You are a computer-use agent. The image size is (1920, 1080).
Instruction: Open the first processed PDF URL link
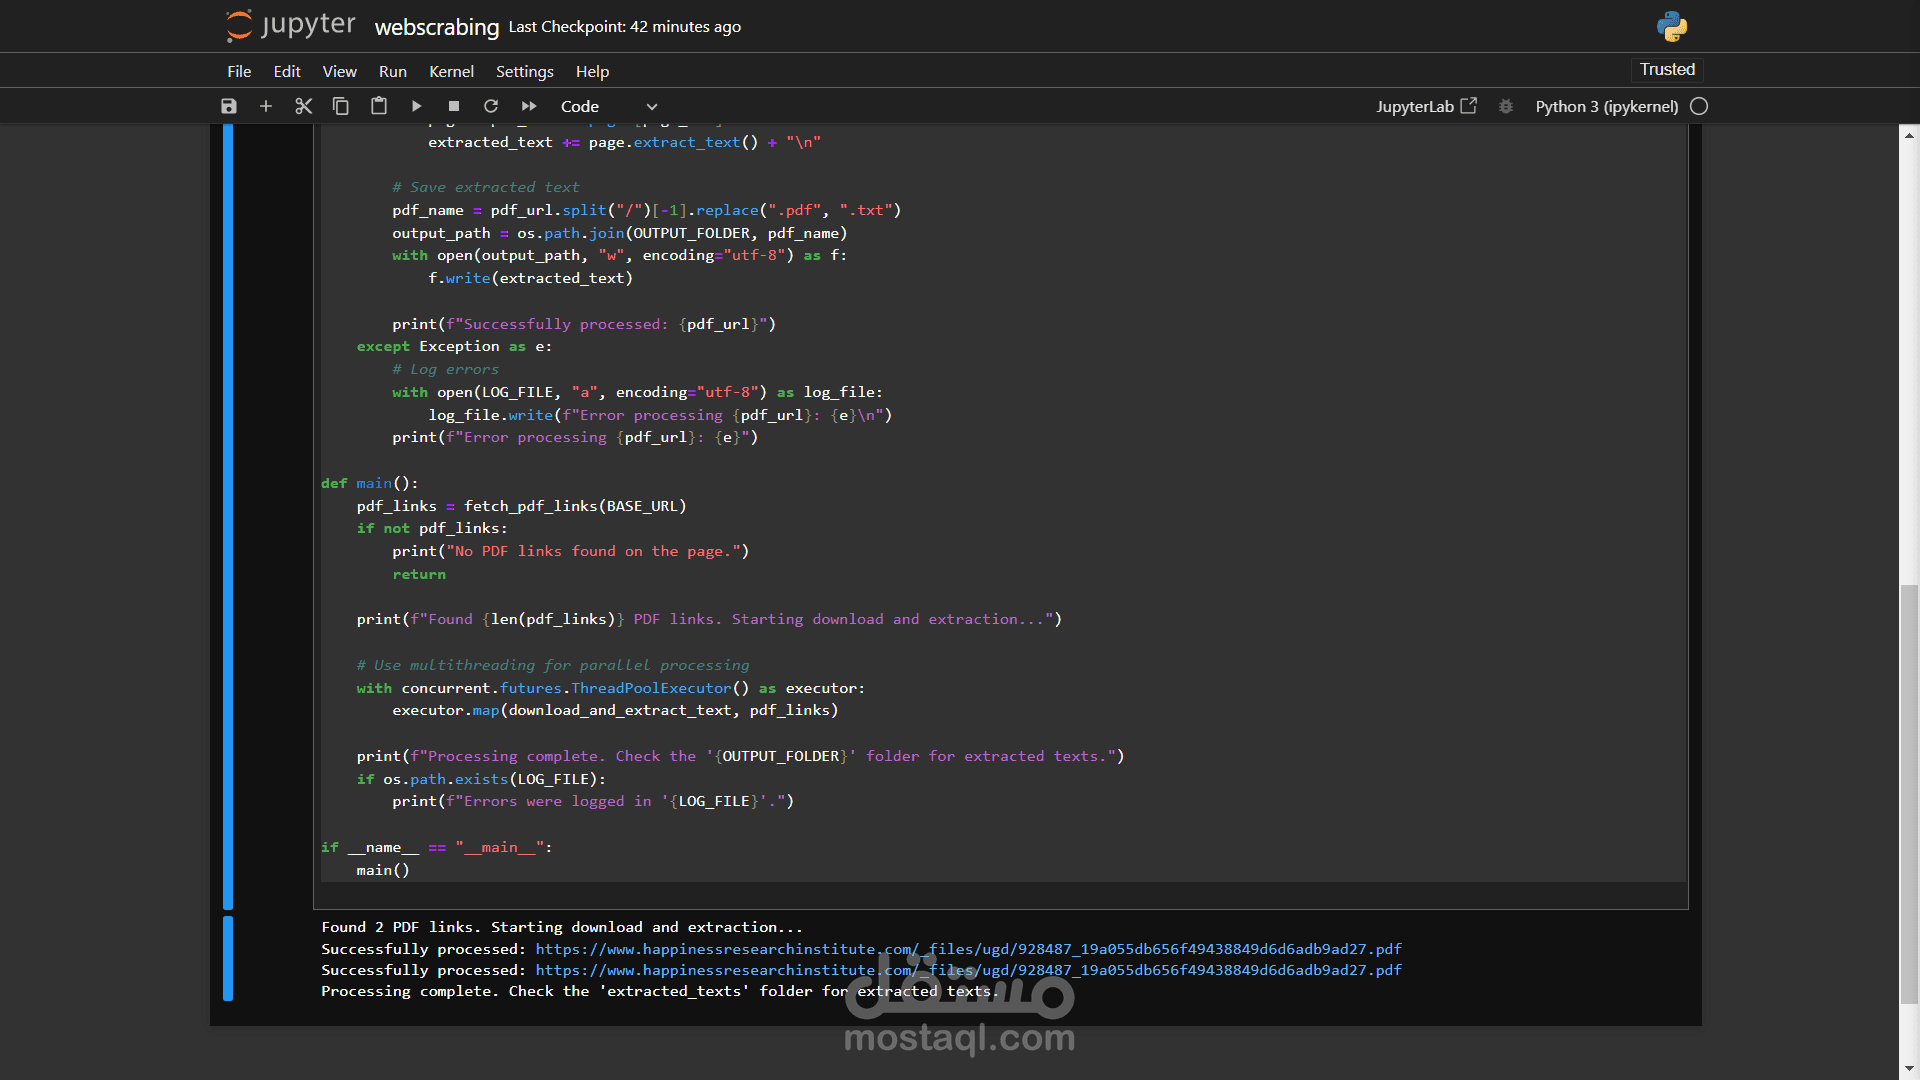pos(967,949)
